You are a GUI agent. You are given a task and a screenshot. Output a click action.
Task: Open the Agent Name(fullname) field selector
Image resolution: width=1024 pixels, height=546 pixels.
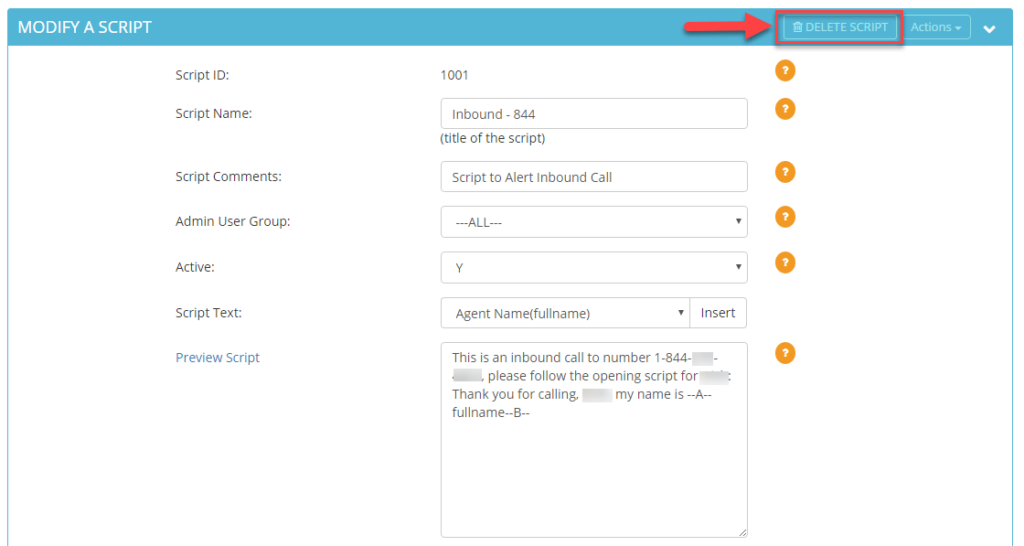click(x=565, y=313)
